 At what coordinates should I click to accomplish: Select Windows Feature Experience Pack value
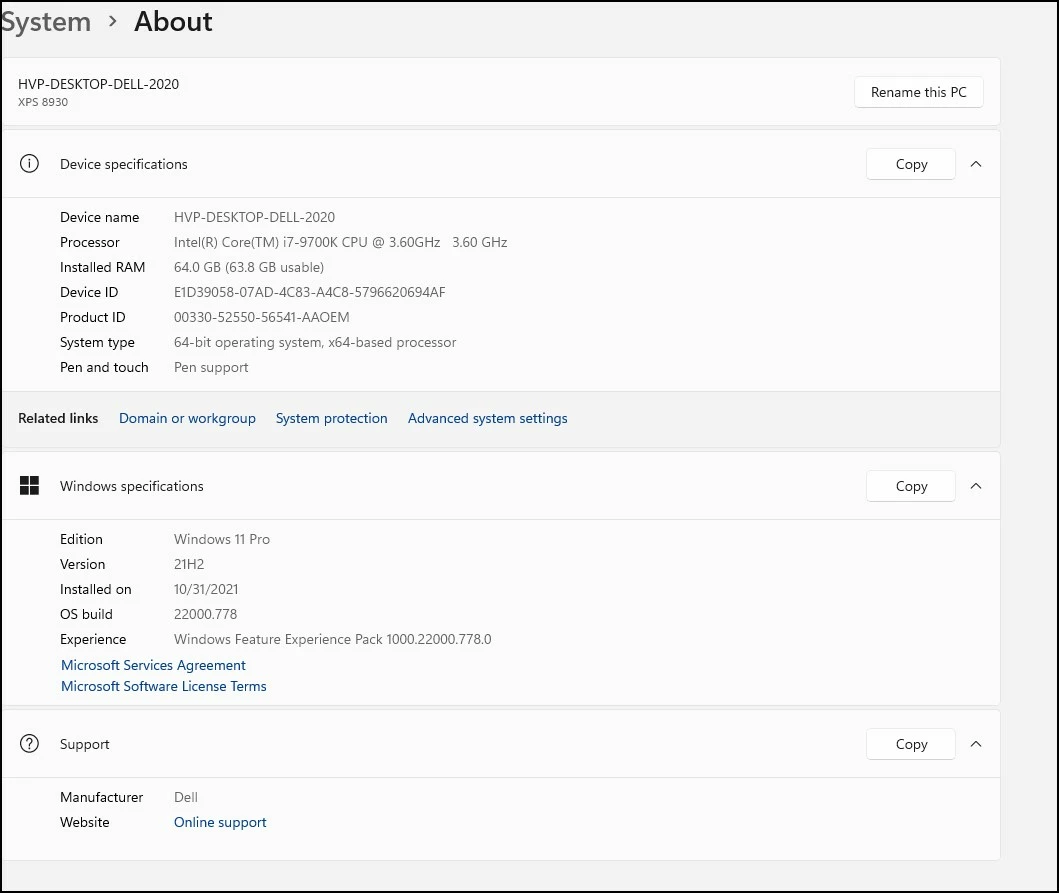pos(332,639)
